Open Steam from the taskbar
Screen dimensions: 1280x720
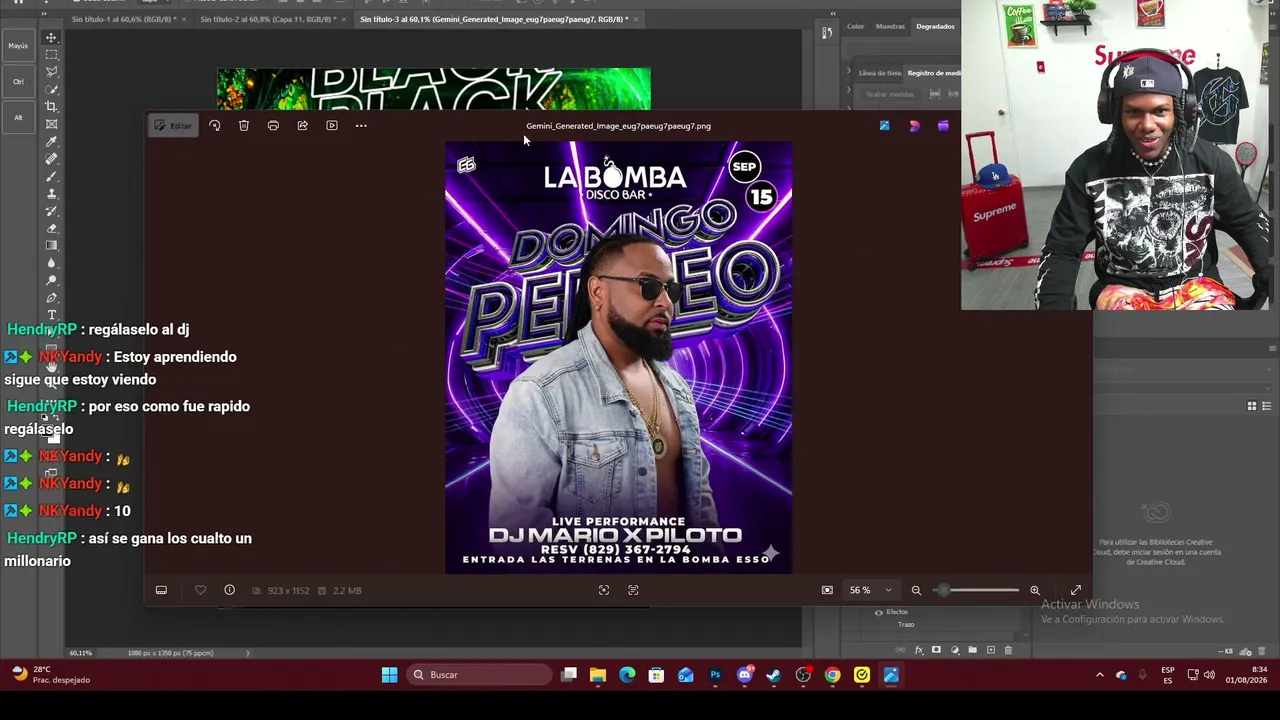[774, 675]
